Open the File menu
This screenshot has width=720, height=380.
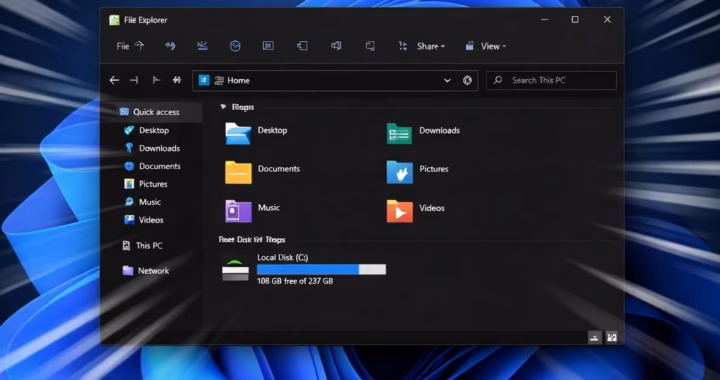[x=123, y=46]
